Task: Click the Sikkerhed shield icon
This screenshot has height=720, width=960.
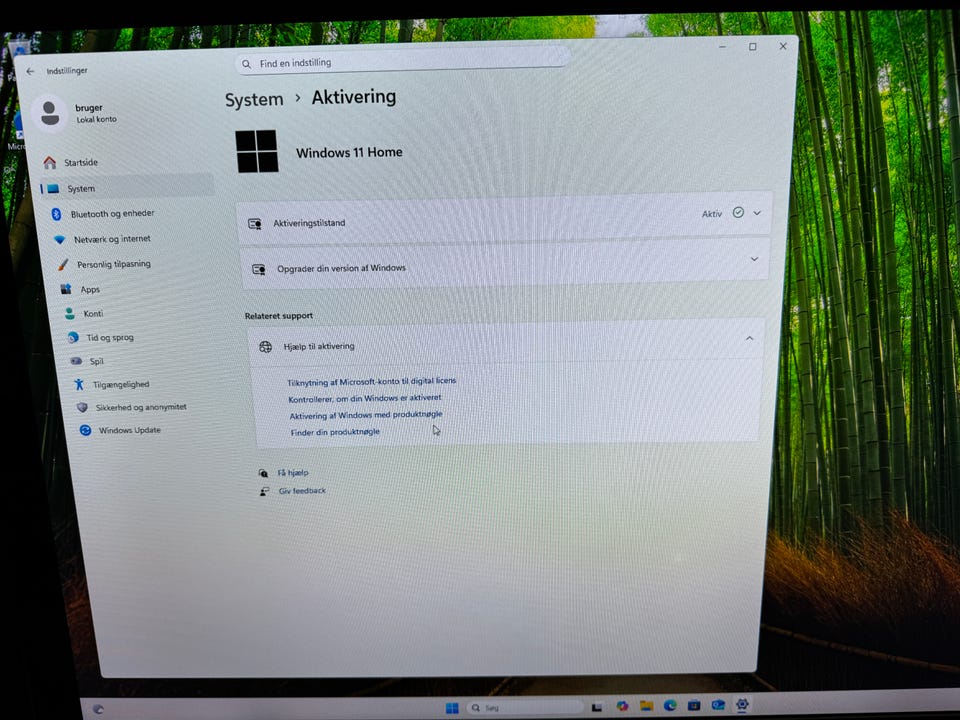Action: pyautogui.click(x=82, y=408)
